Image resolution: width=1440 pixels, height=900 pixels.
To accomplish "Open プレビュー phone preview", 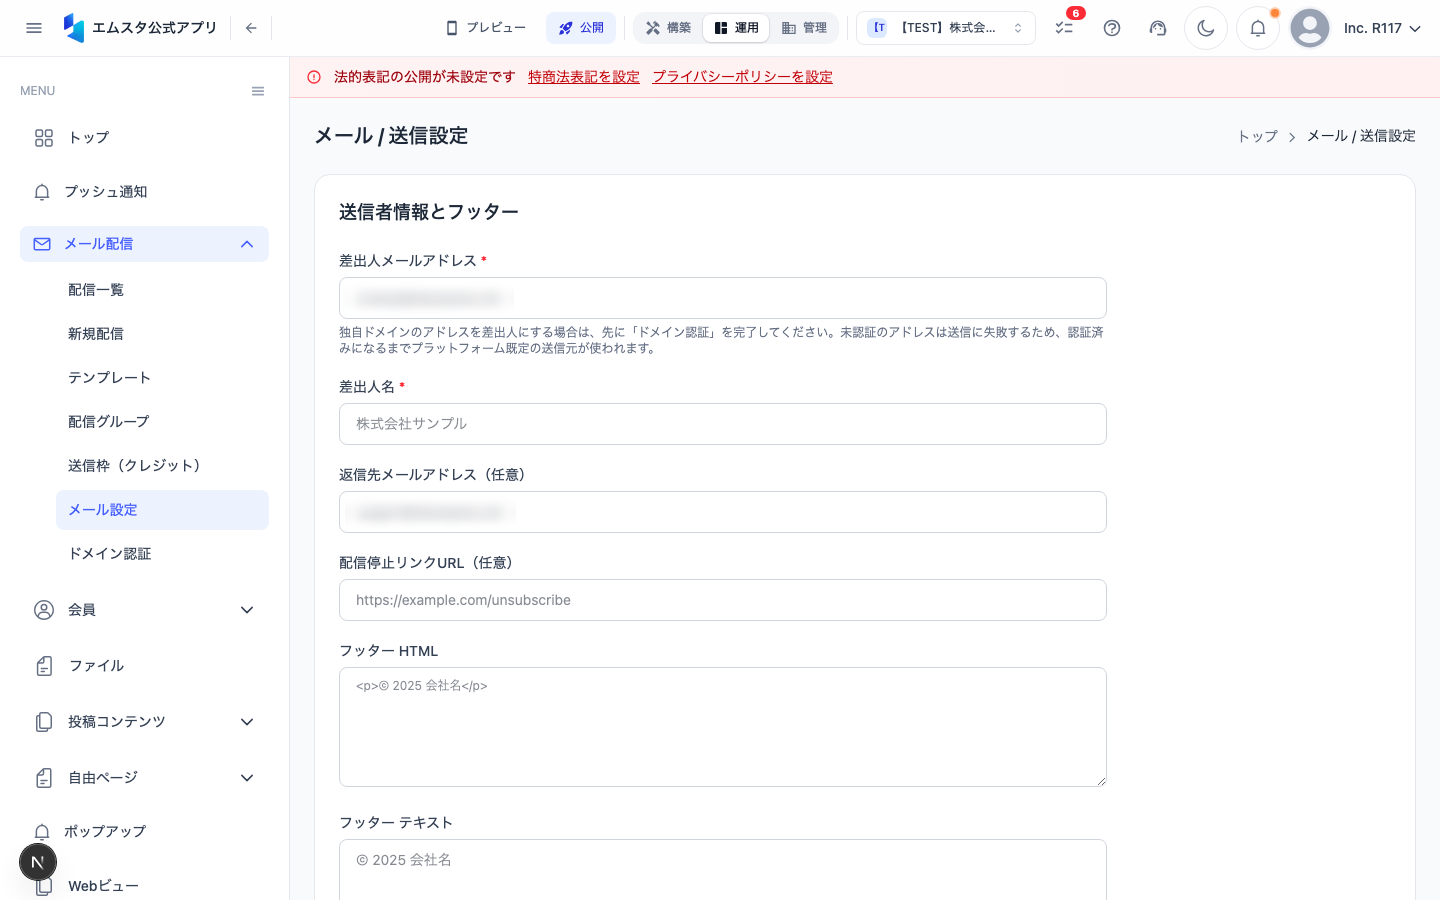I will pos(486,28).
